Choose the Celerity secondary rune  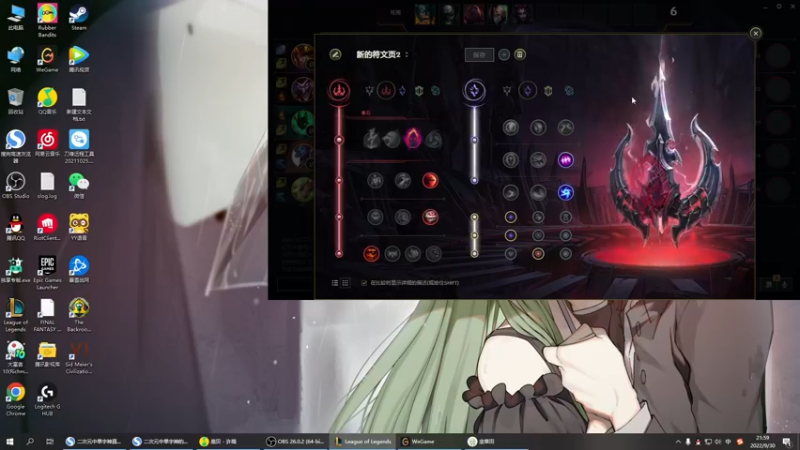tap(538, 160)
